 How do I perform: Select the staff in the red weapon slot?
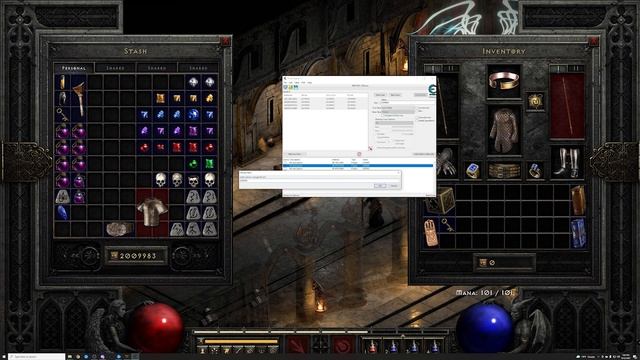[567, 106]
